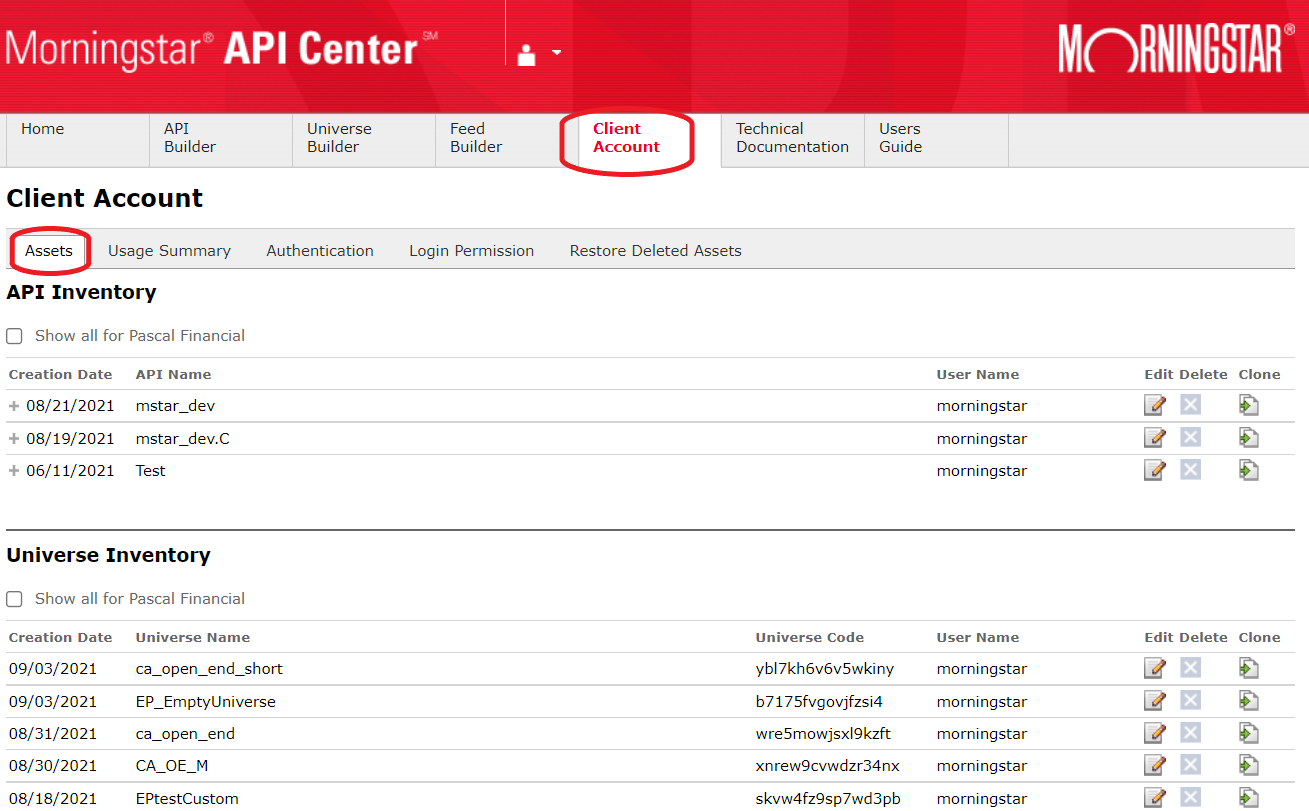
Task: Switch to the Authentication sub-tab
Action: (320, 251)
